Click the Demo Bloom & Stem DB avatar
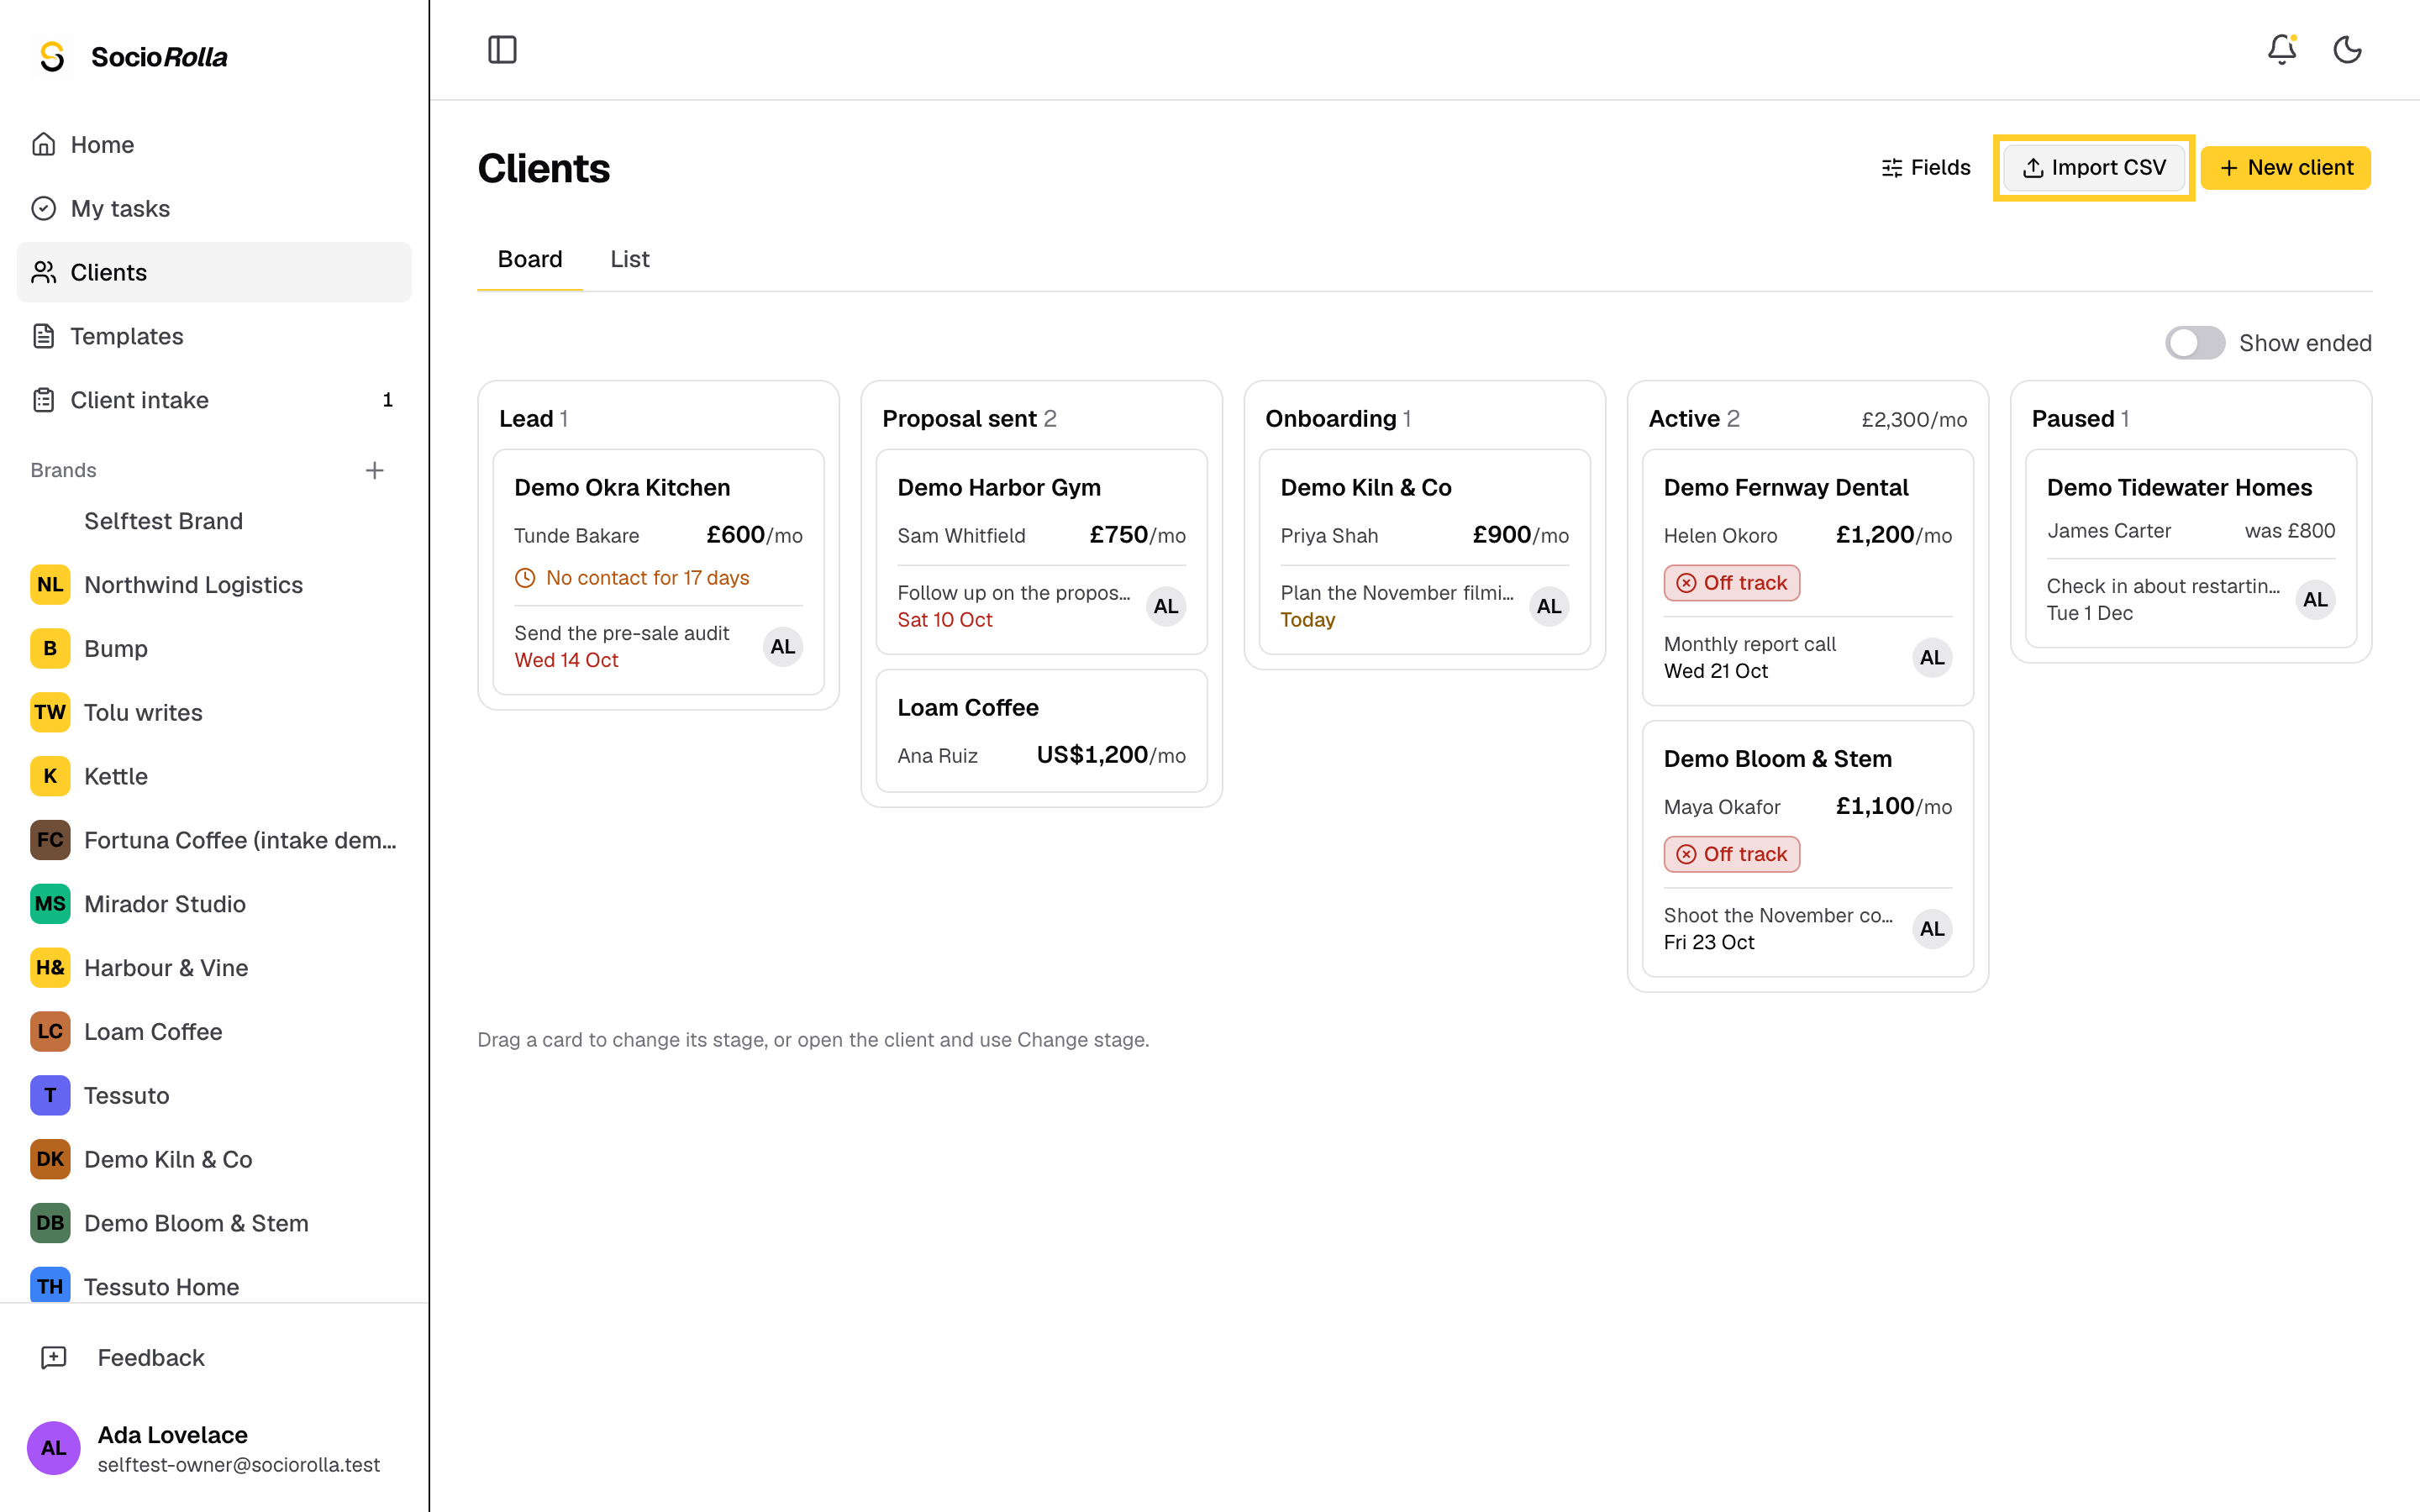 coord(50,1223)
